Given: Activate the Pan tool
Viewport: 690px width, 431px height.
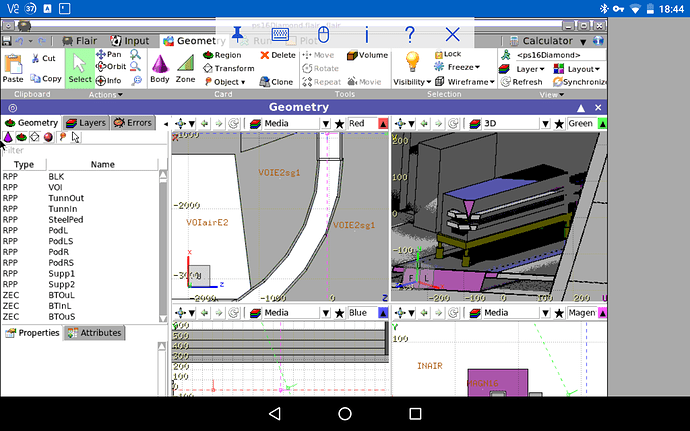Looking at the screenshot, I should [x=109, y=54].
